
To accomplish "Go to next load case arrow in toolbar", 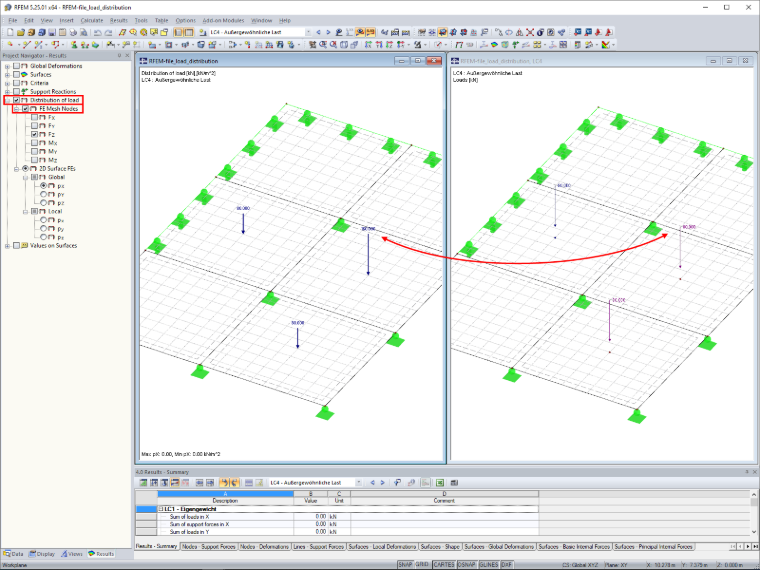I will (328, 32).
